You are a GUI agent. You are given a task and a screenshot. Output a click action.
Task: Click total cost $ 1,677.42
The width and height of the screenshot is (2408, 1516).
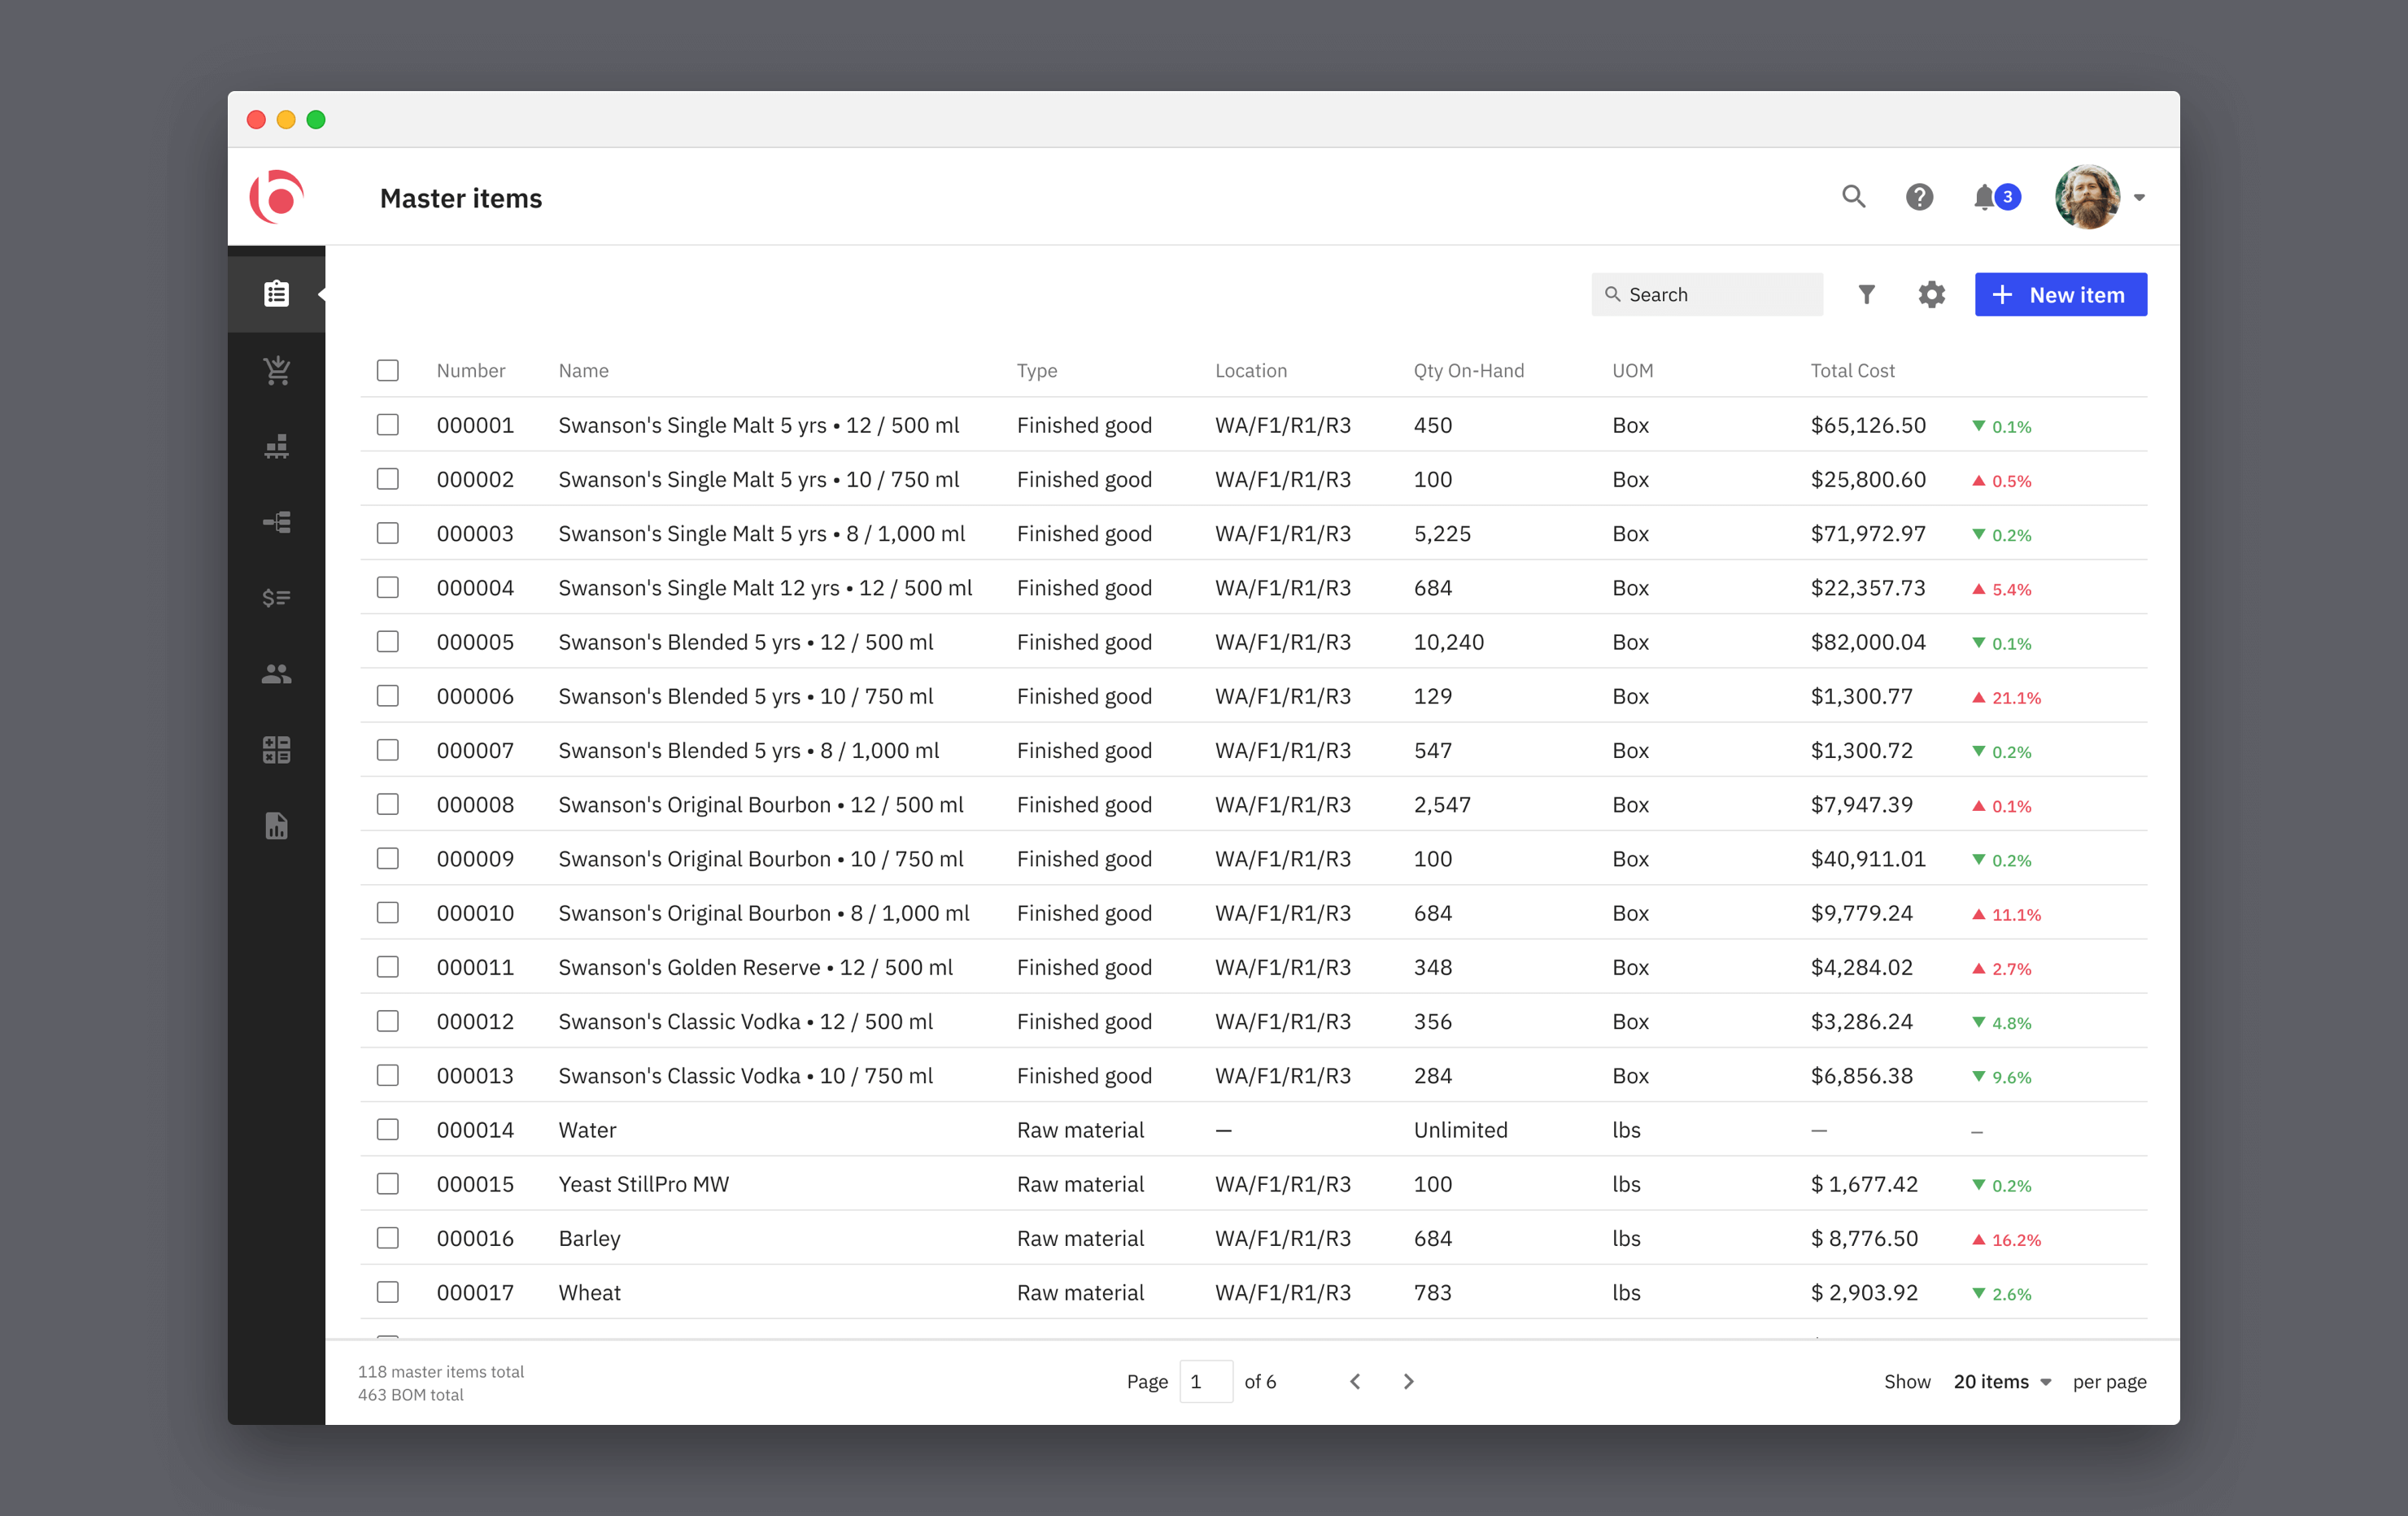(1864, 1184)
